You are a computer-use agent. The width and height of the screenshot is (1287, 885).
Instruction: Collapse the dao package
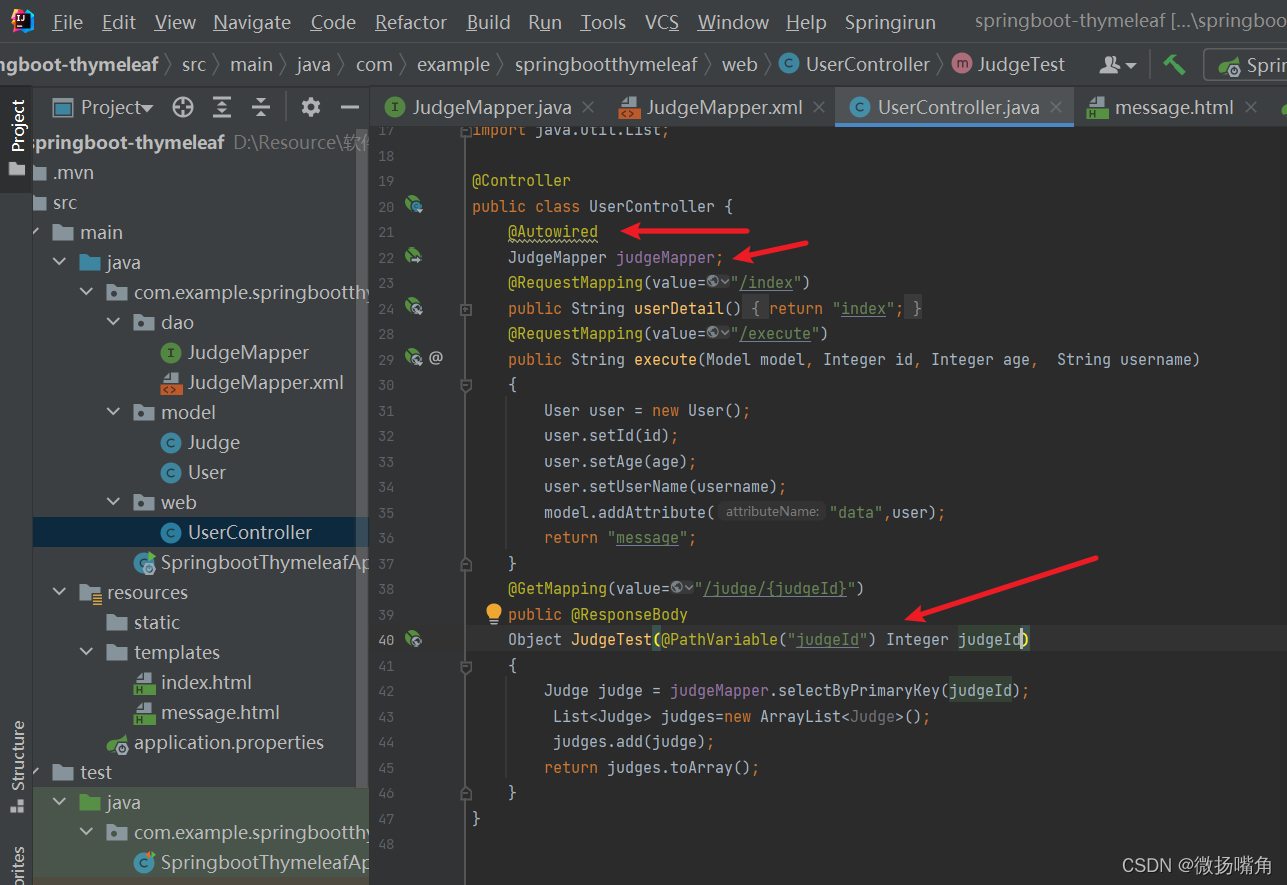(x=114, y=322)
